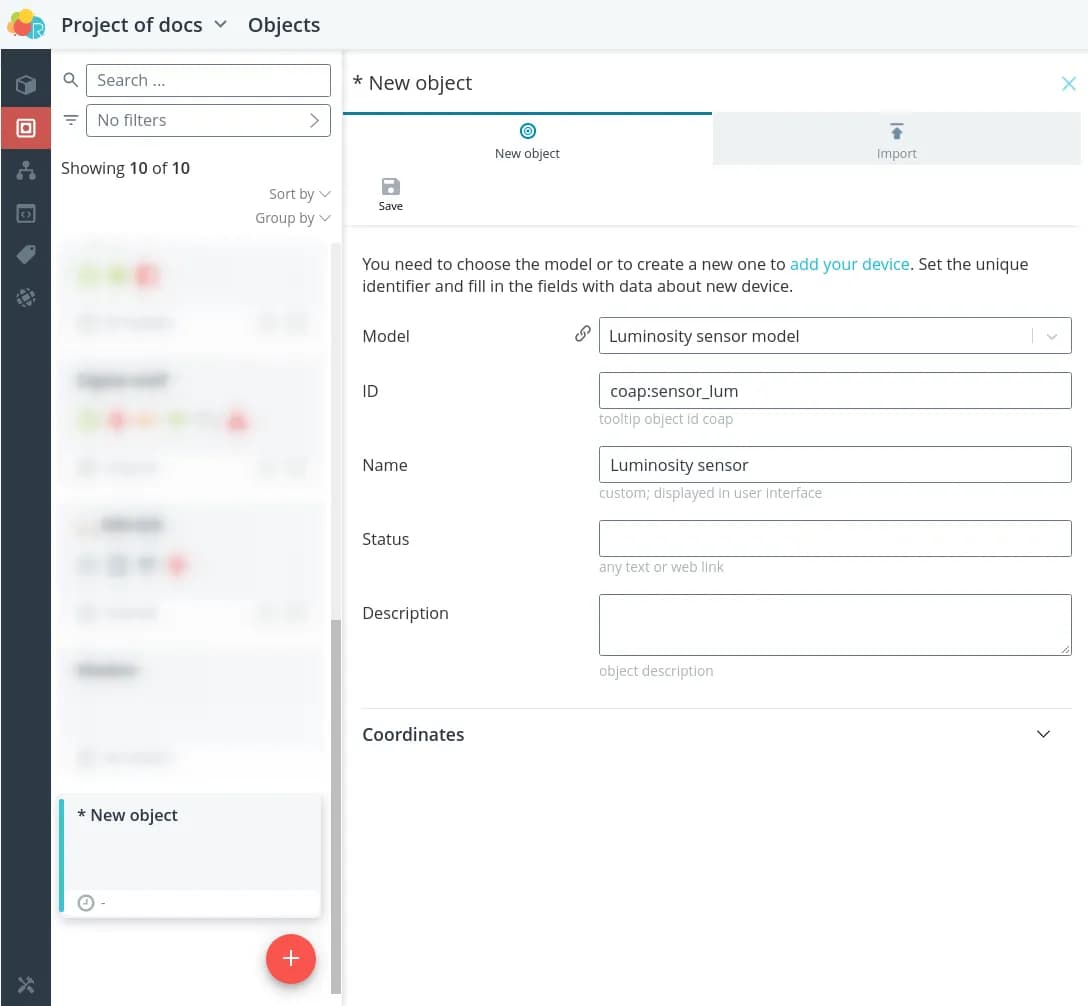1088x1006 pixels.
Task: Open the Group by menu
Action: click(292, 218)
